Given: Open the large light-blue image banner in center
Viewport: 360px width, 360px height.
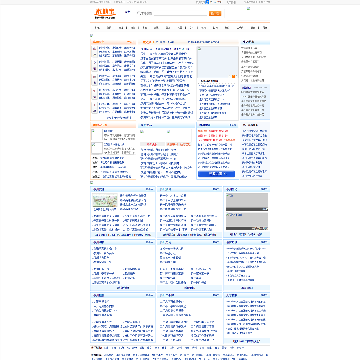Looking at the screenshot, I should pyautogui.click(x=218, y=63).
